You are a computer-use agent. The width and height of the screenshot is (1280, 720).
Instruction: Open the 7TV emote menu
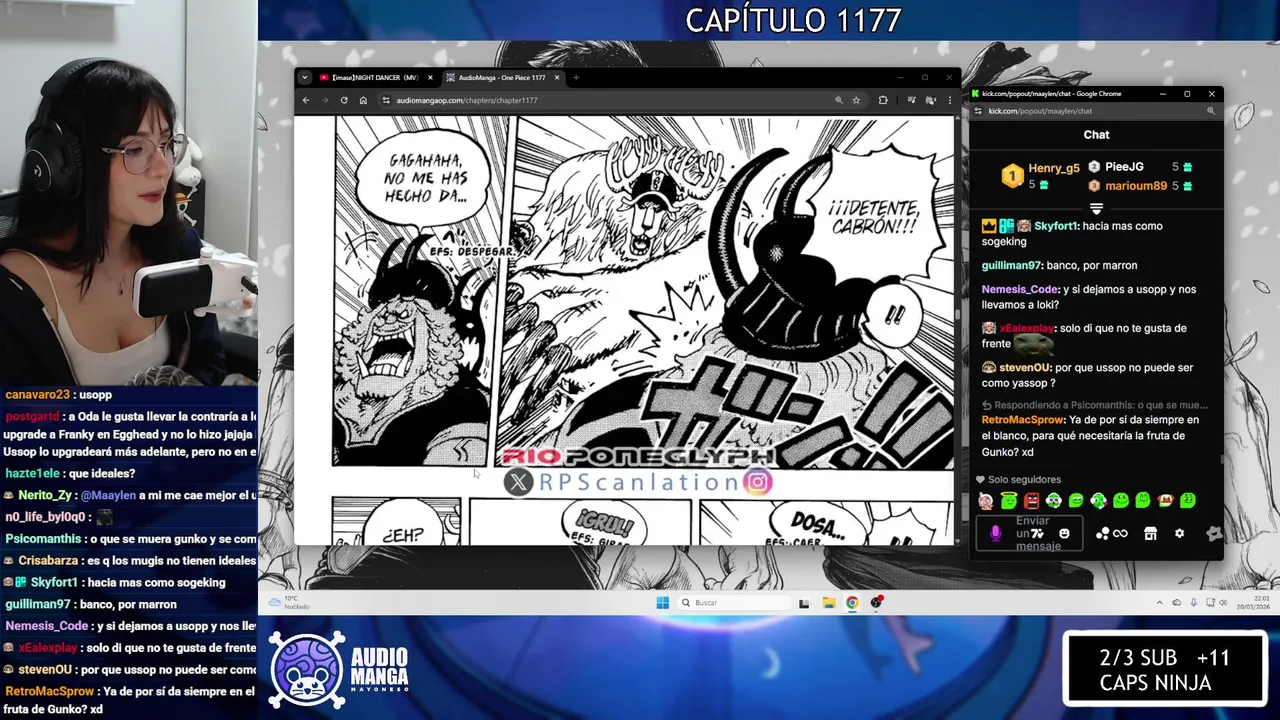point(1039,534)
